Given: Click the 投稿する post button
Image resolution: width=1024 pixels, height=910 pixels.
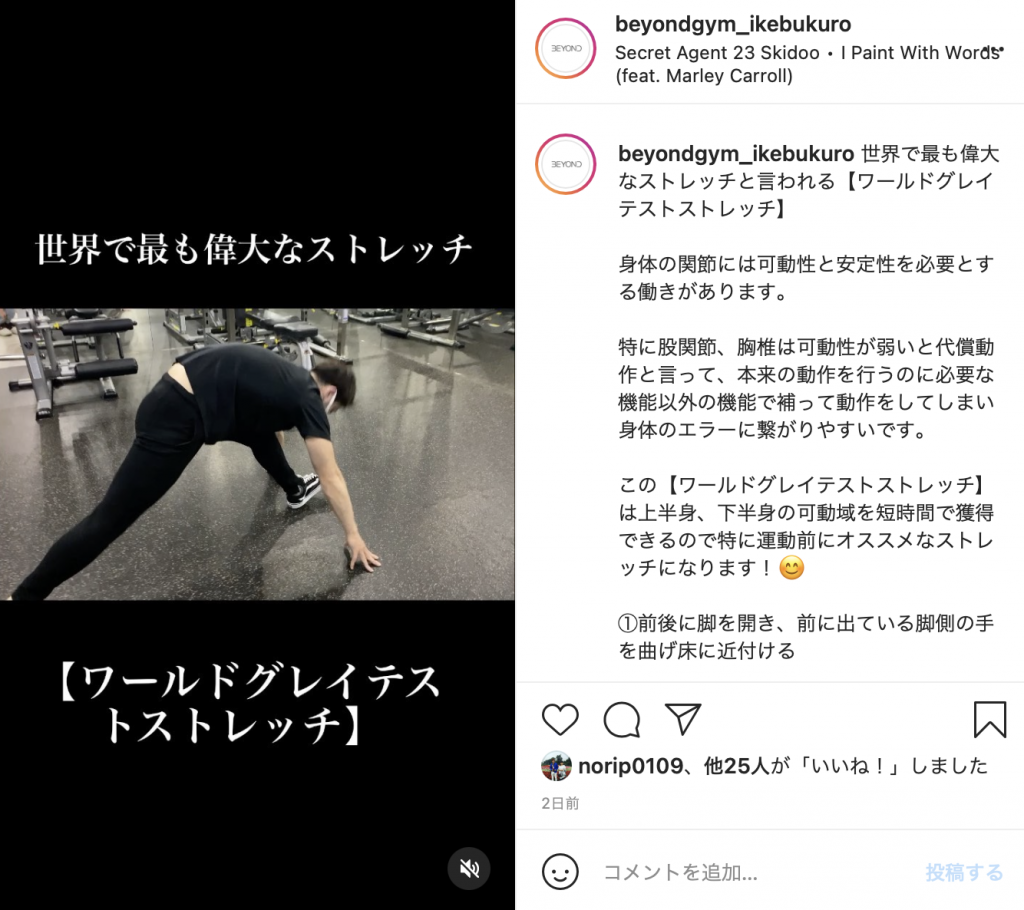Looking at the screenshot, I should [964, 872].
